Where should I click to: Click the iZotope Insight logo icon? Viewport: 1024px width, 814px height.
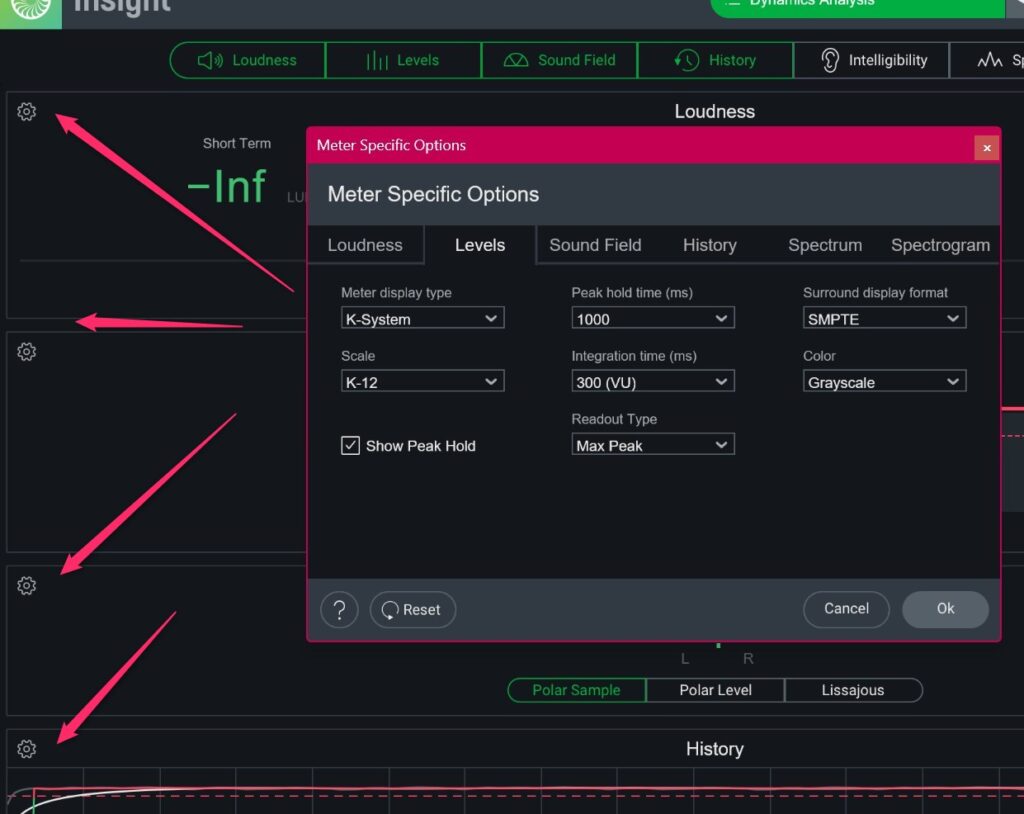coord(30,8)
